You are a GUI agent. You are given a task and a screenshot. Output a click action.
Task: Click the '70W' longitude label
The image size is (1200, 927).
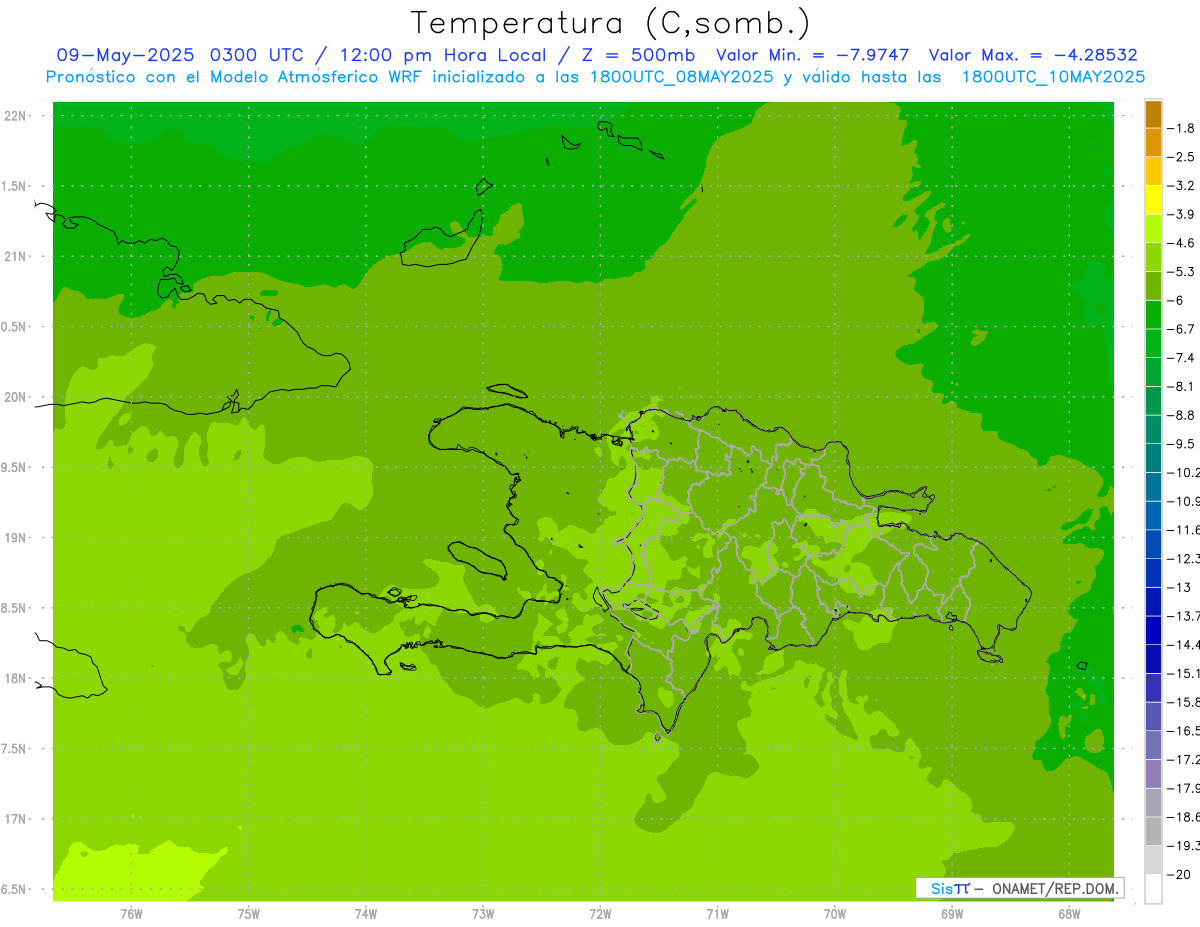point(835,914)
